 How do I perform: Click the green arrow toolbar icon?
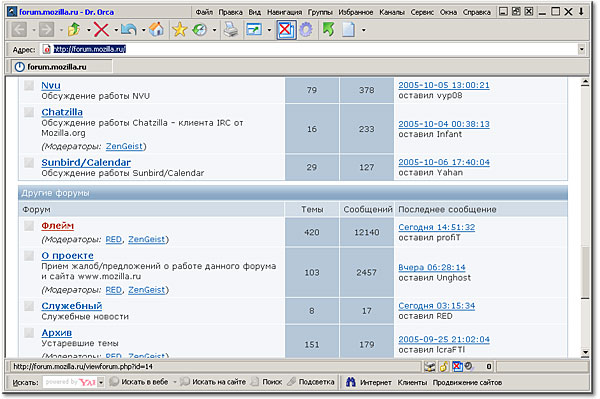click(328, 29)
